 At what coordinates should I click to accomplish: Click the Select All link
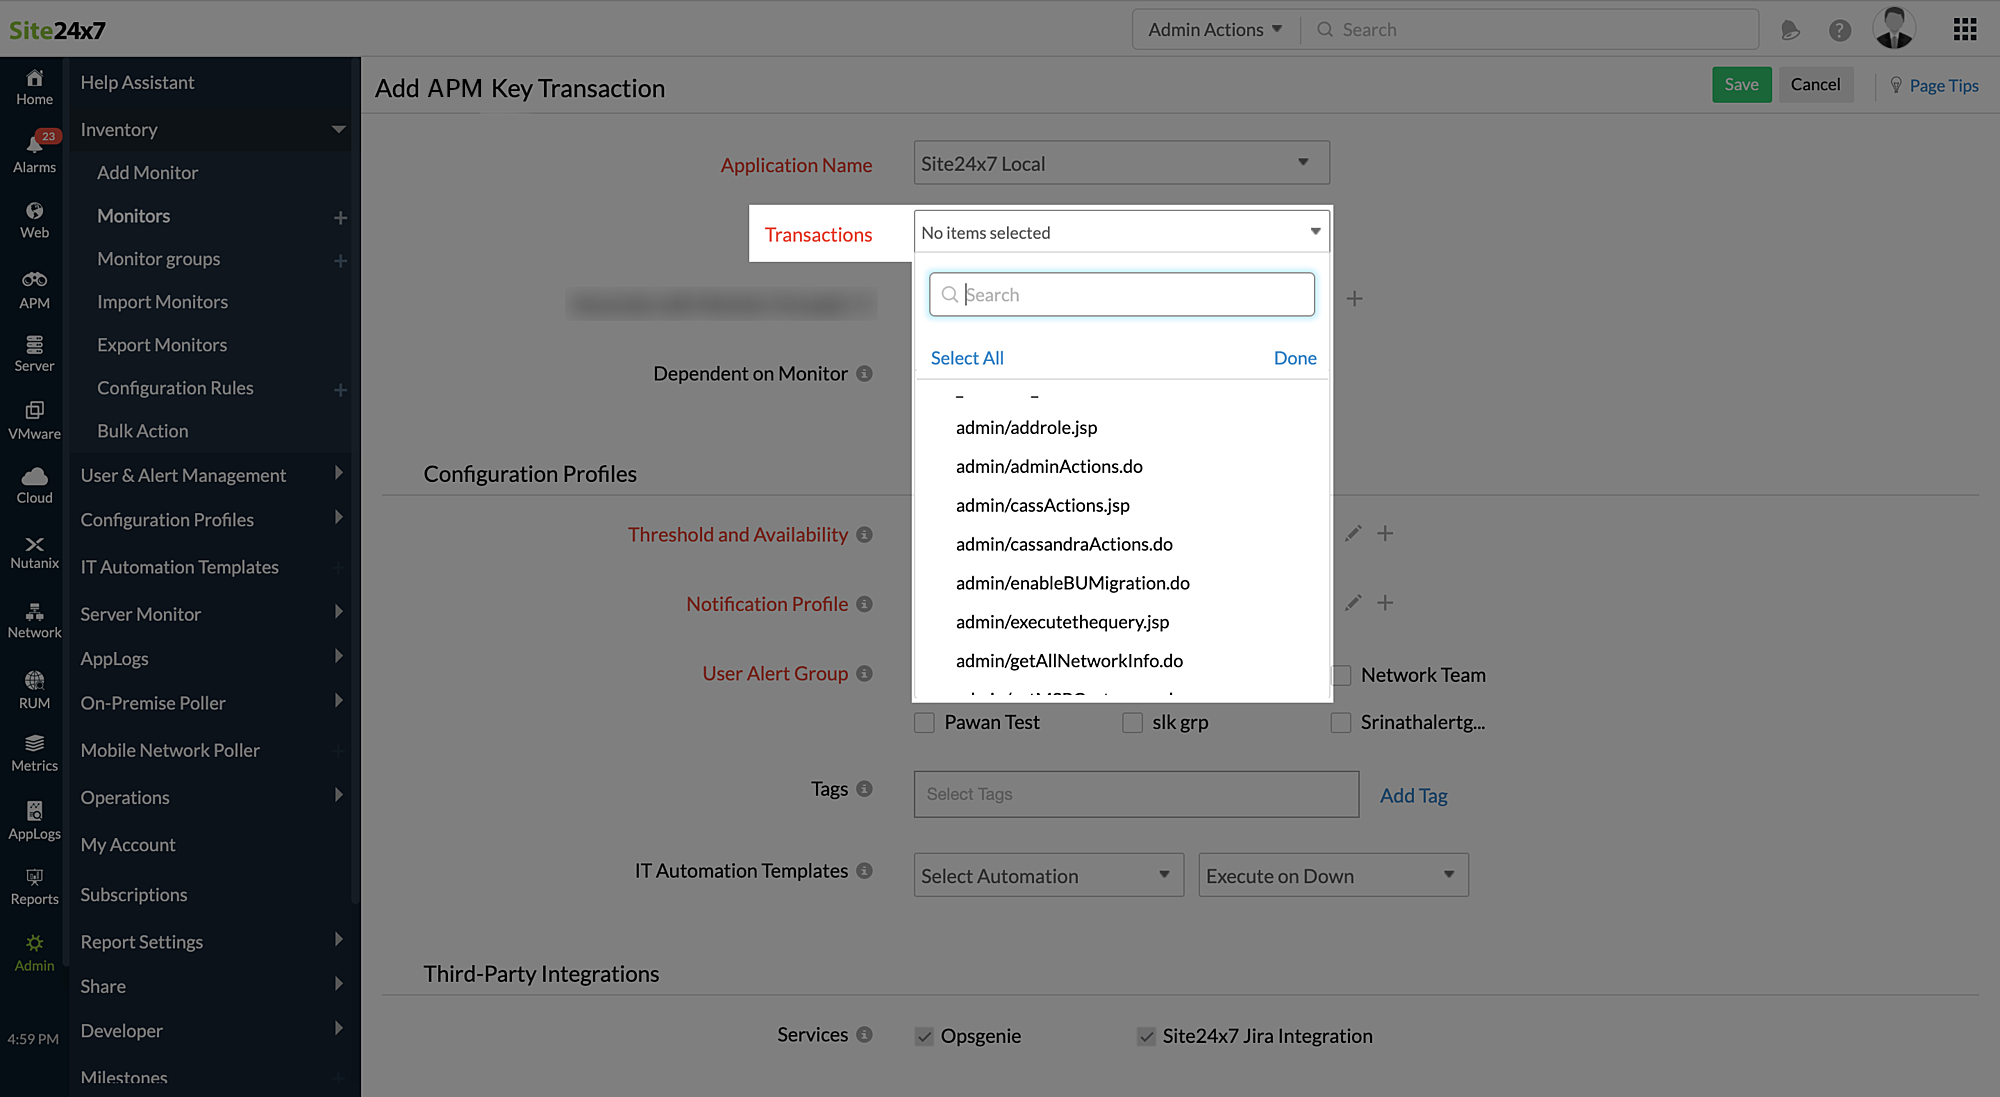click(966, 358)
